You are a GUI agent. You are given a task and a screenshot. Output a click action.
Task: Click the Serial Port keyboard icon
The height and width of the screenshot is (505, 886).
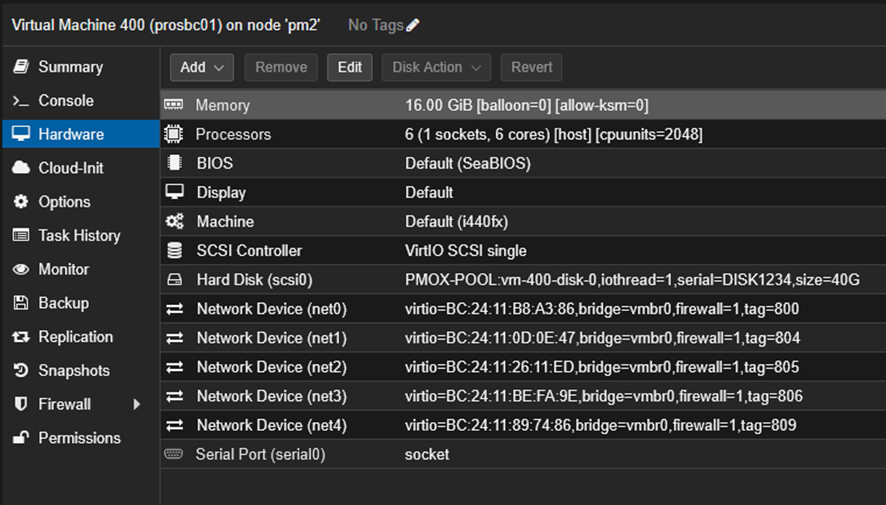click(x=174, y=455)
